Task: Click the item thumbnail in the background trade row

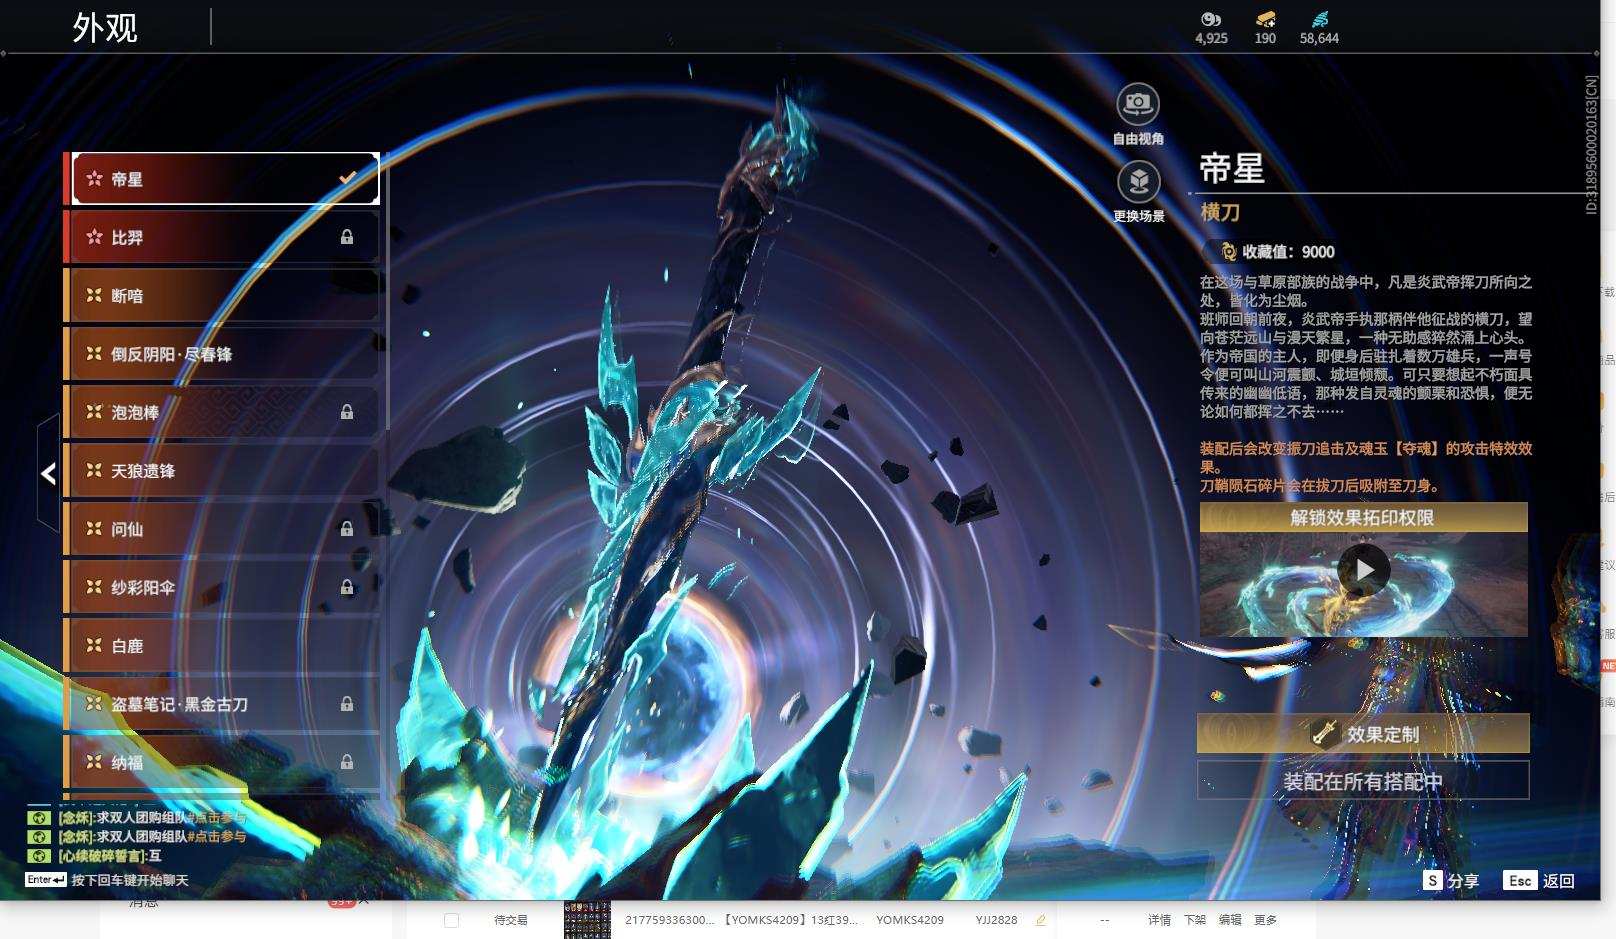Action: (x=587, y=920)
